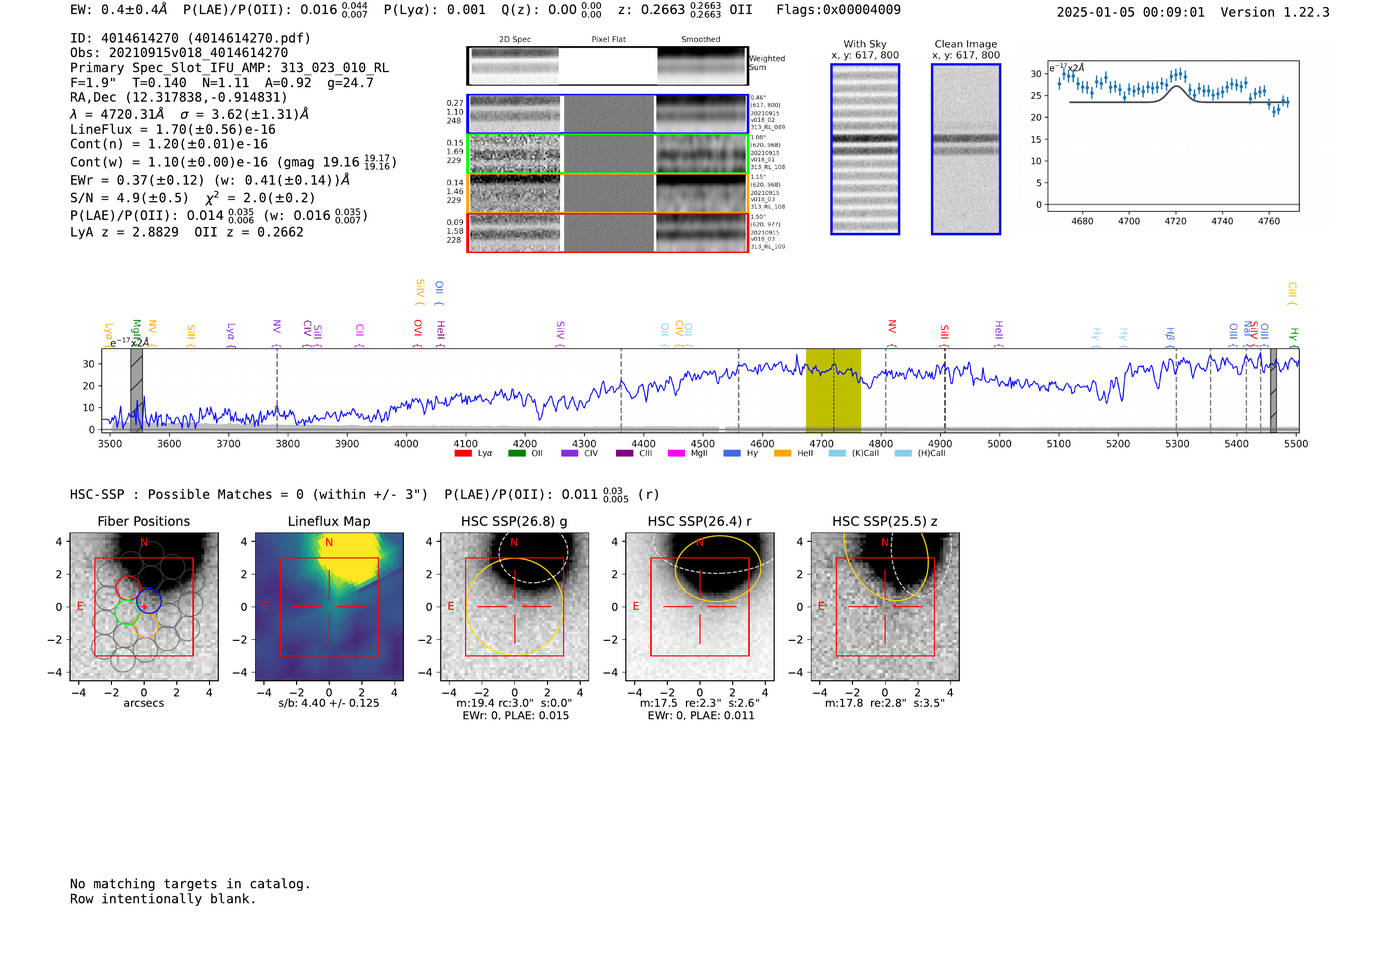This screenshot has height=953, width=1400.
Task: Click the With Sky image cutout
Action: (x=865, y=149)
